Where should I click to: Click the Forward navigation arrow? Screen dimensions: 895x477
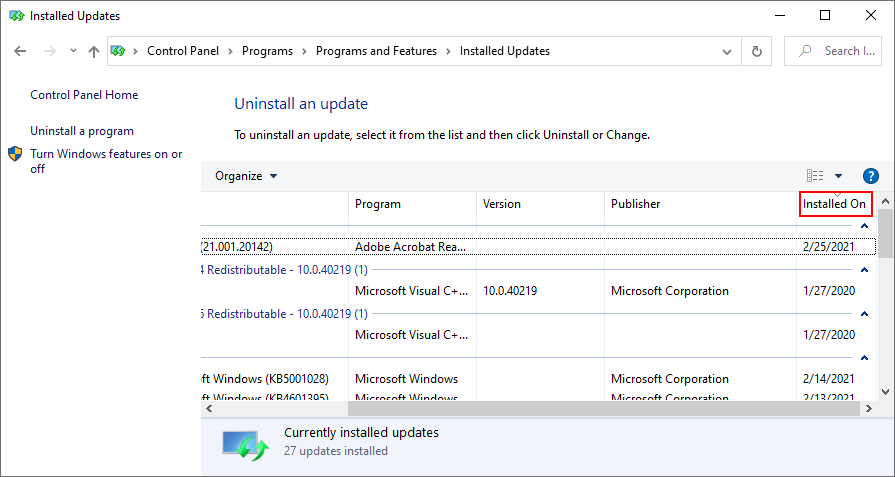click(49, 51)
